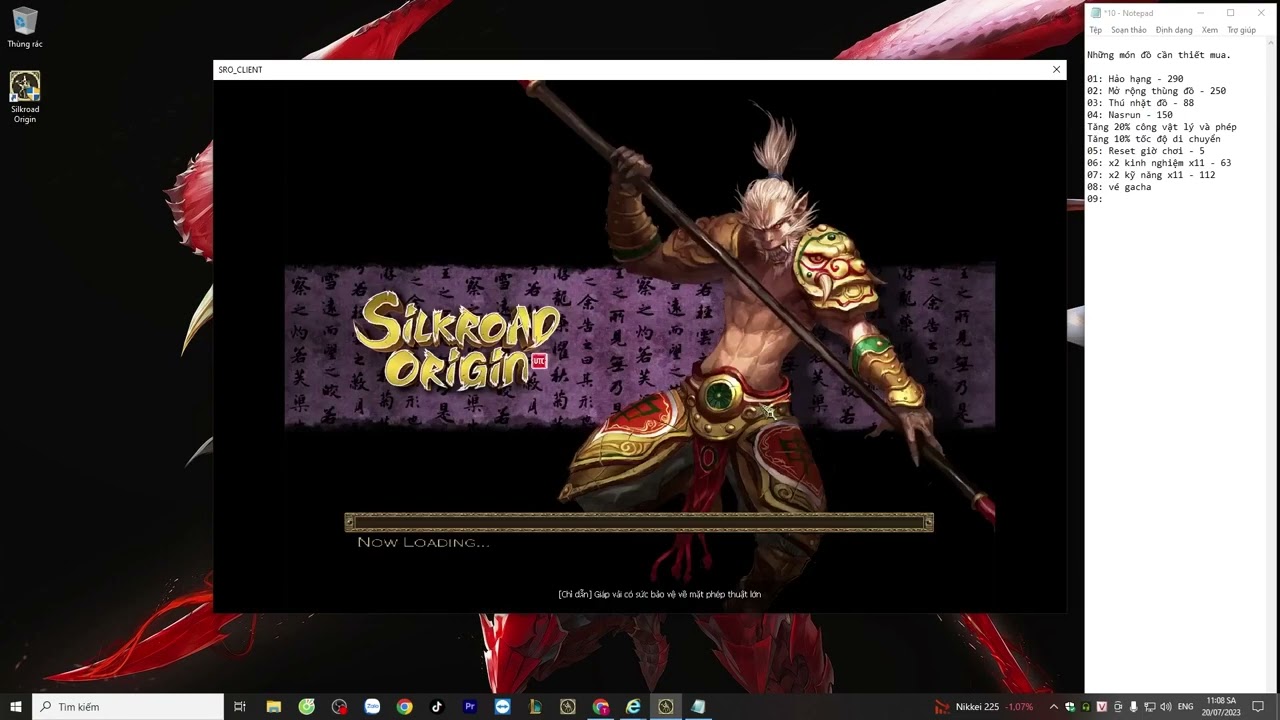The width and height of the screenshot is (1280, 720).
Task: Show hidden system tray icons
Action: (1054, 707)
